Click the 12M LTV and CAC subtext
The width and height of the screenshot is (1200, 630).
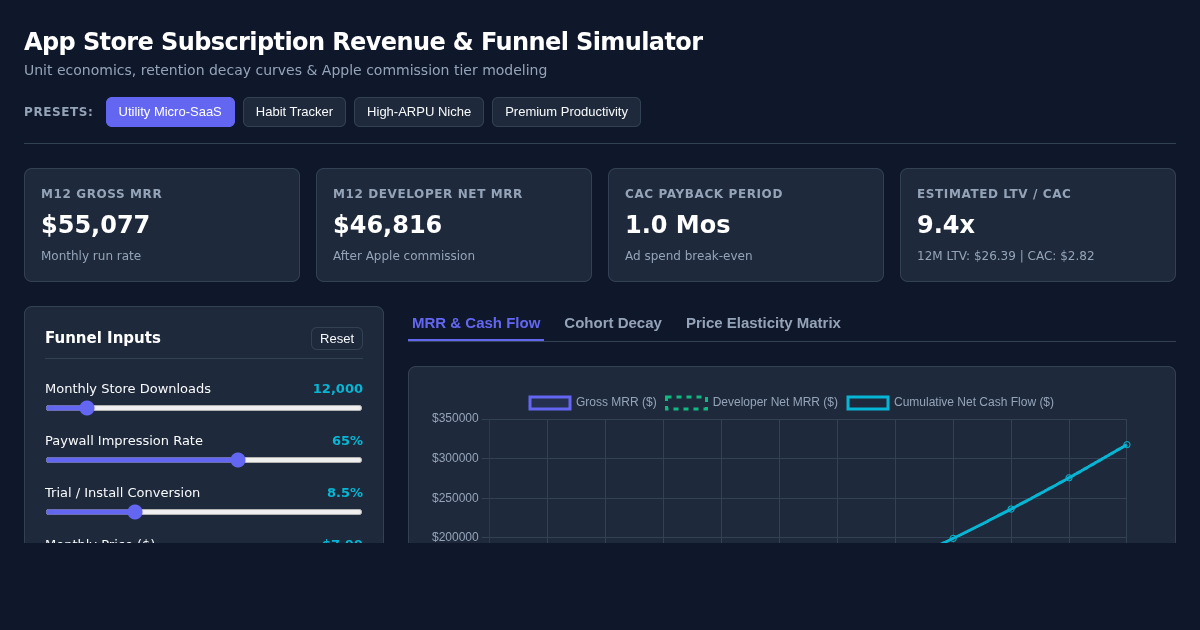(1005, 256)
